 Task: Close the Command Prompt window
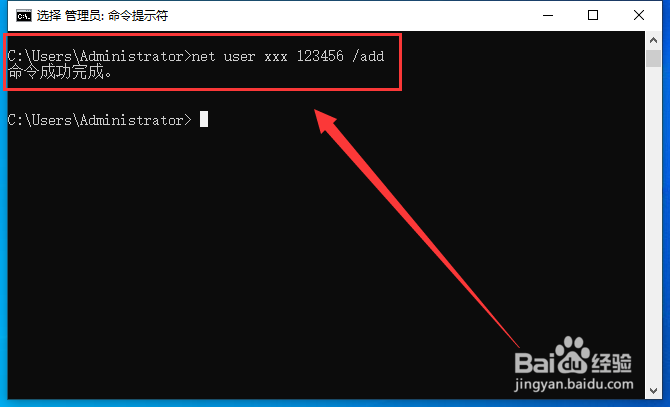(638, 15)
